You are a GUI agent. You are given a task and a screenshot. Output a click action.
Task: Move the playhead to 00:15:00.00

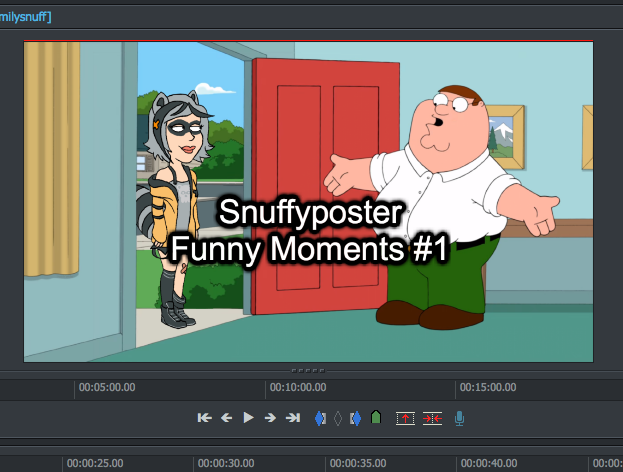pyautogui.click(x=488, y=387)
